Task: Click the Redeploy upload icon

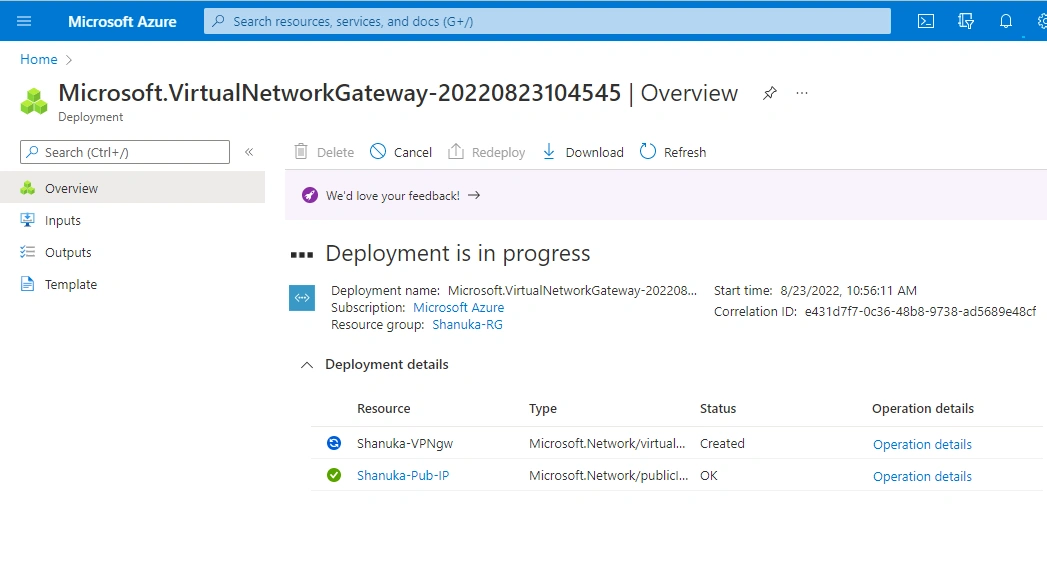Action: (455, 152)
